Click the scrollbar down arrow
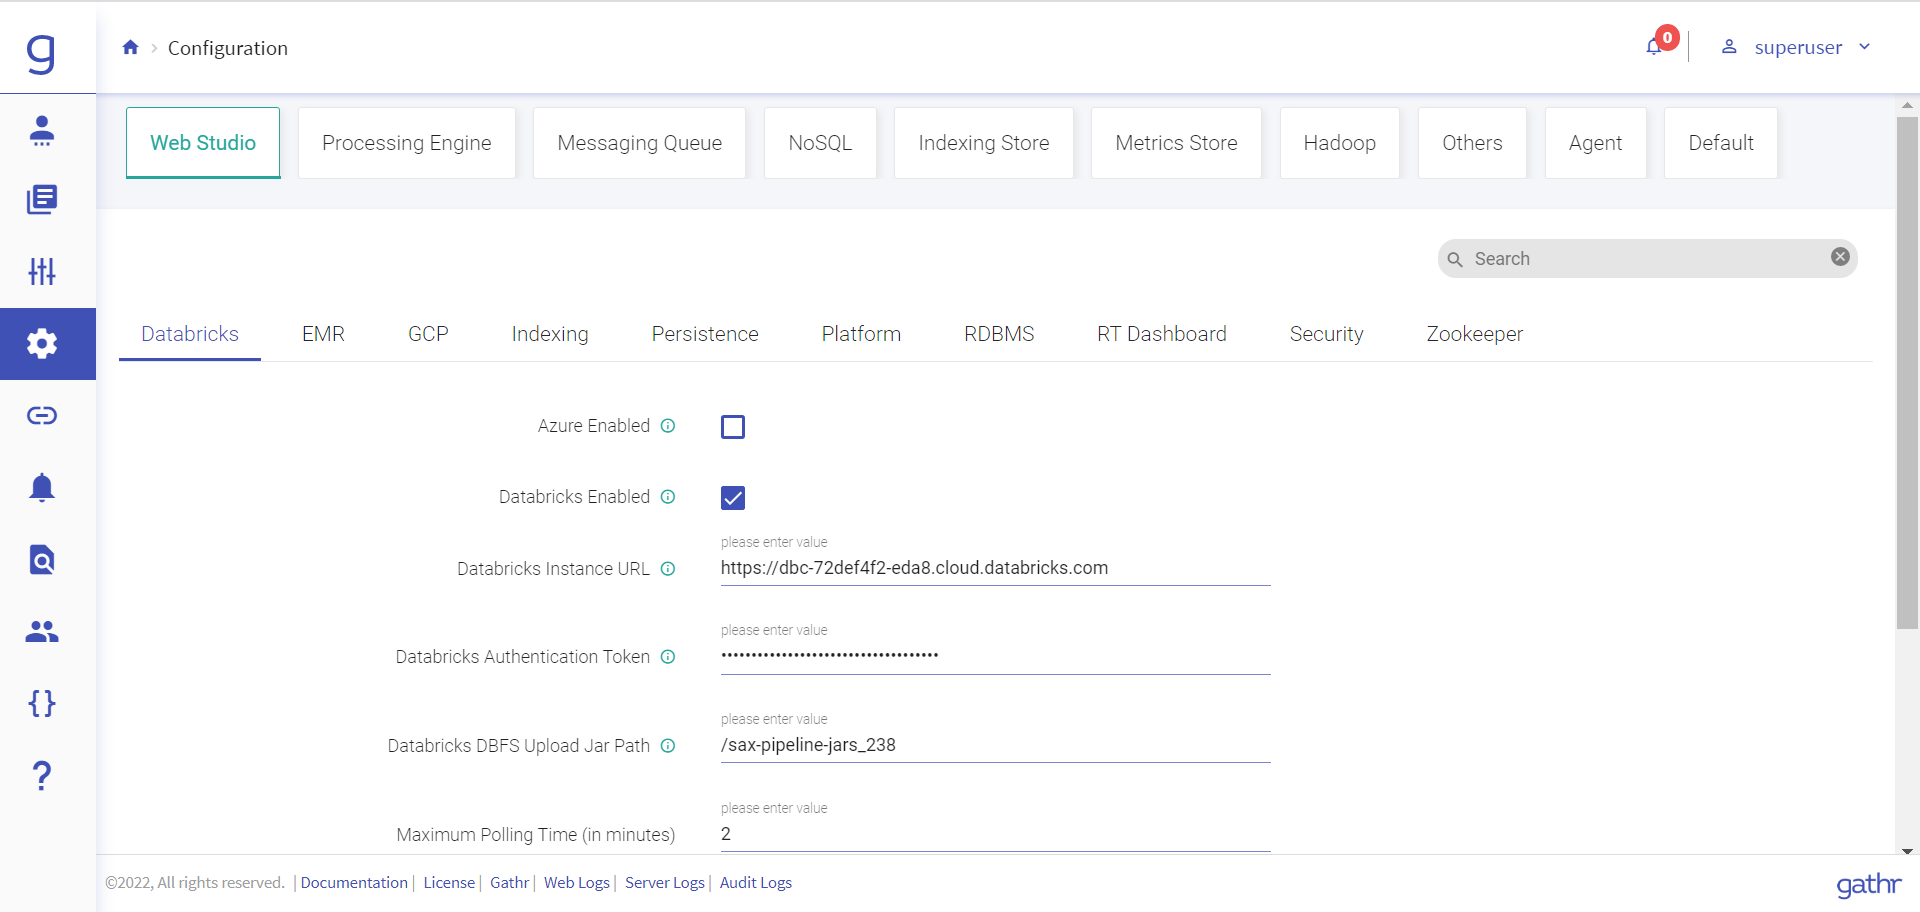This screenshot has width=1920, height=912. tap(1907, 851)
